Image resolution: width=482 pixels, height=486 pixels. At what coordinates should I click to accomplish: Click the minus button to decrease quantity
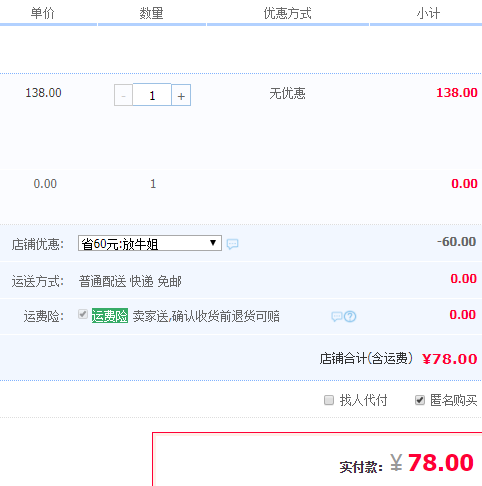pyautogui.click(x=123, y=95)
